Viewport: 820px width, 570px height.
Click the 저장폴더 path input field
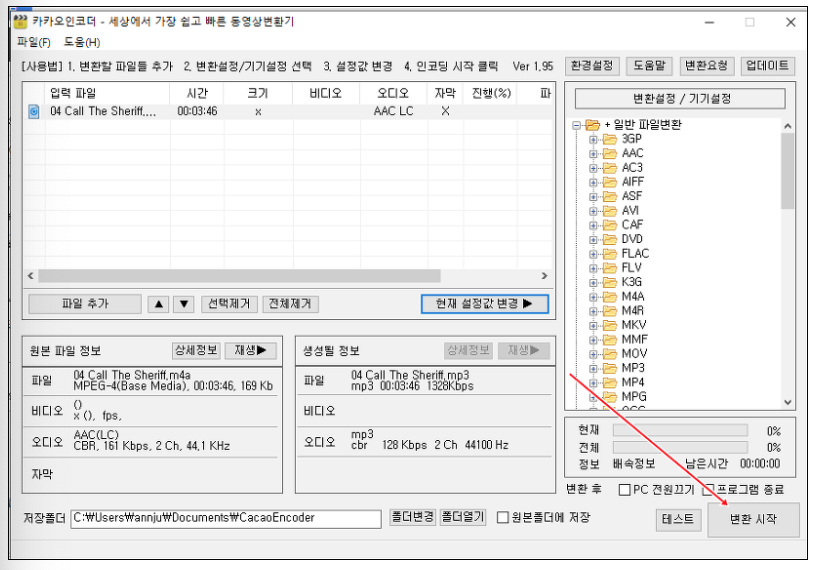click(x=225, y=518)
